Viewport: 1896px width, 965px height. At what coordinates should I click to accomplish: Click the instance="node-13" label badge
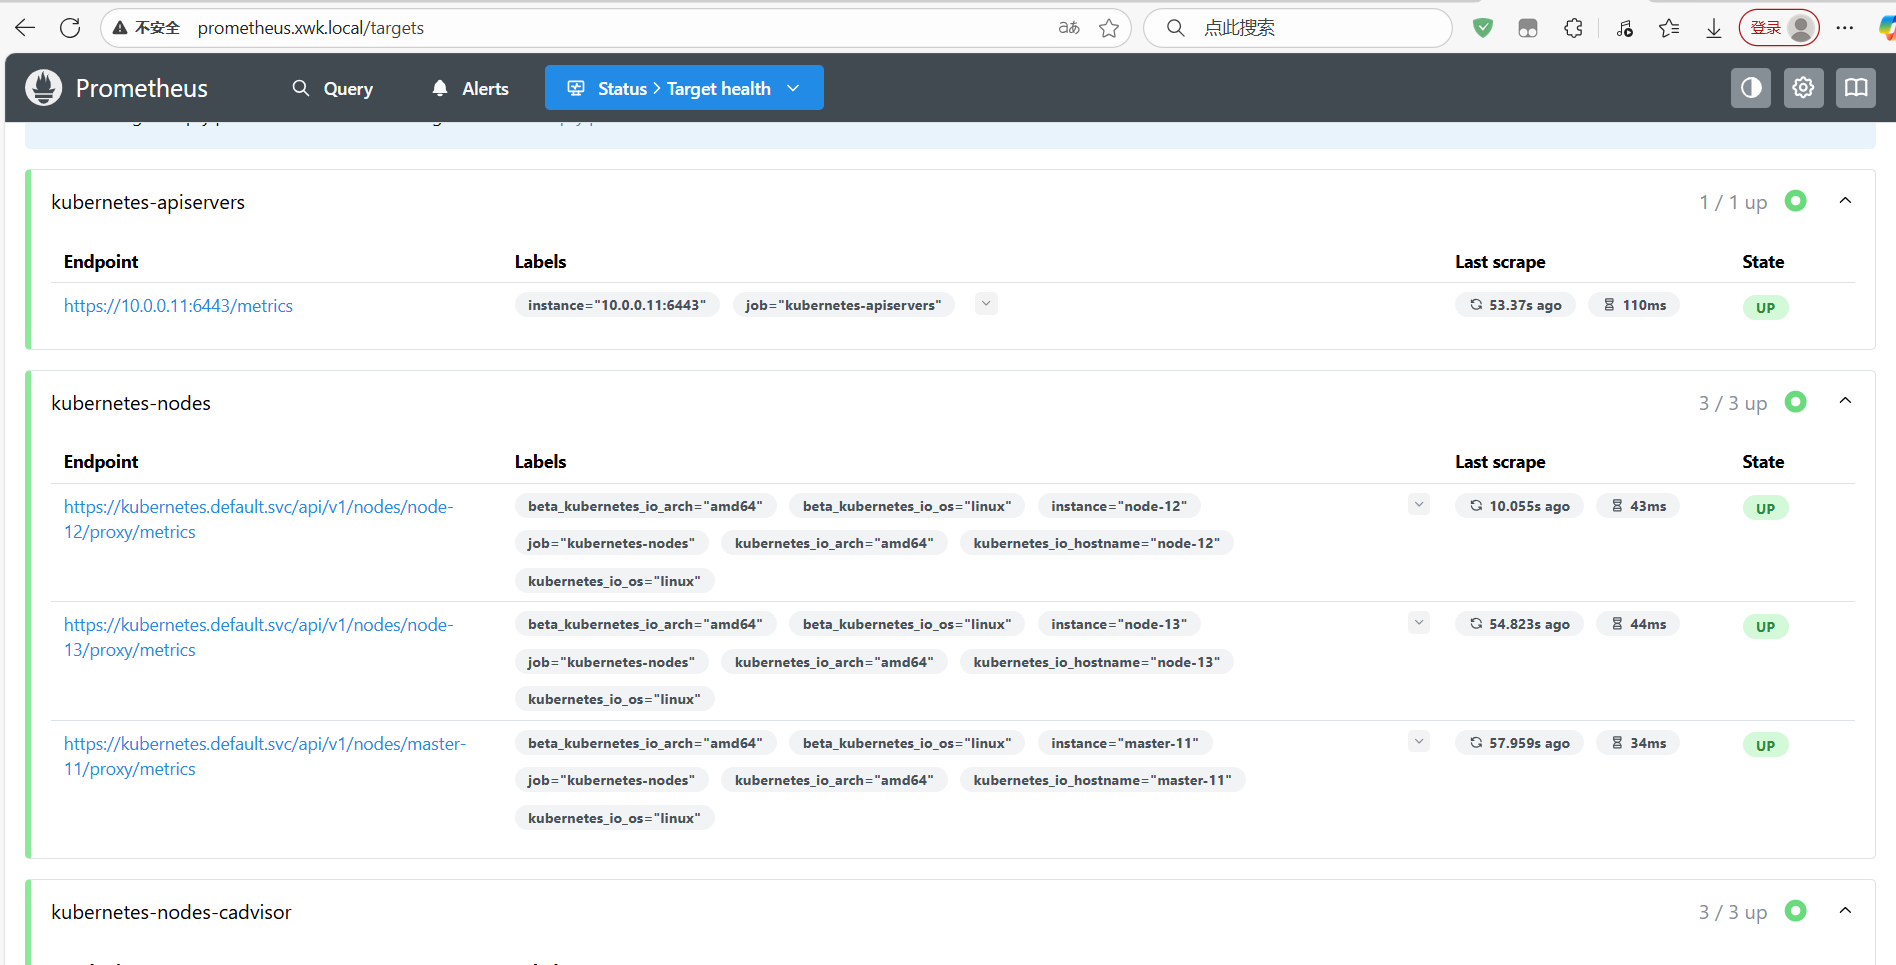[1119, 624]
